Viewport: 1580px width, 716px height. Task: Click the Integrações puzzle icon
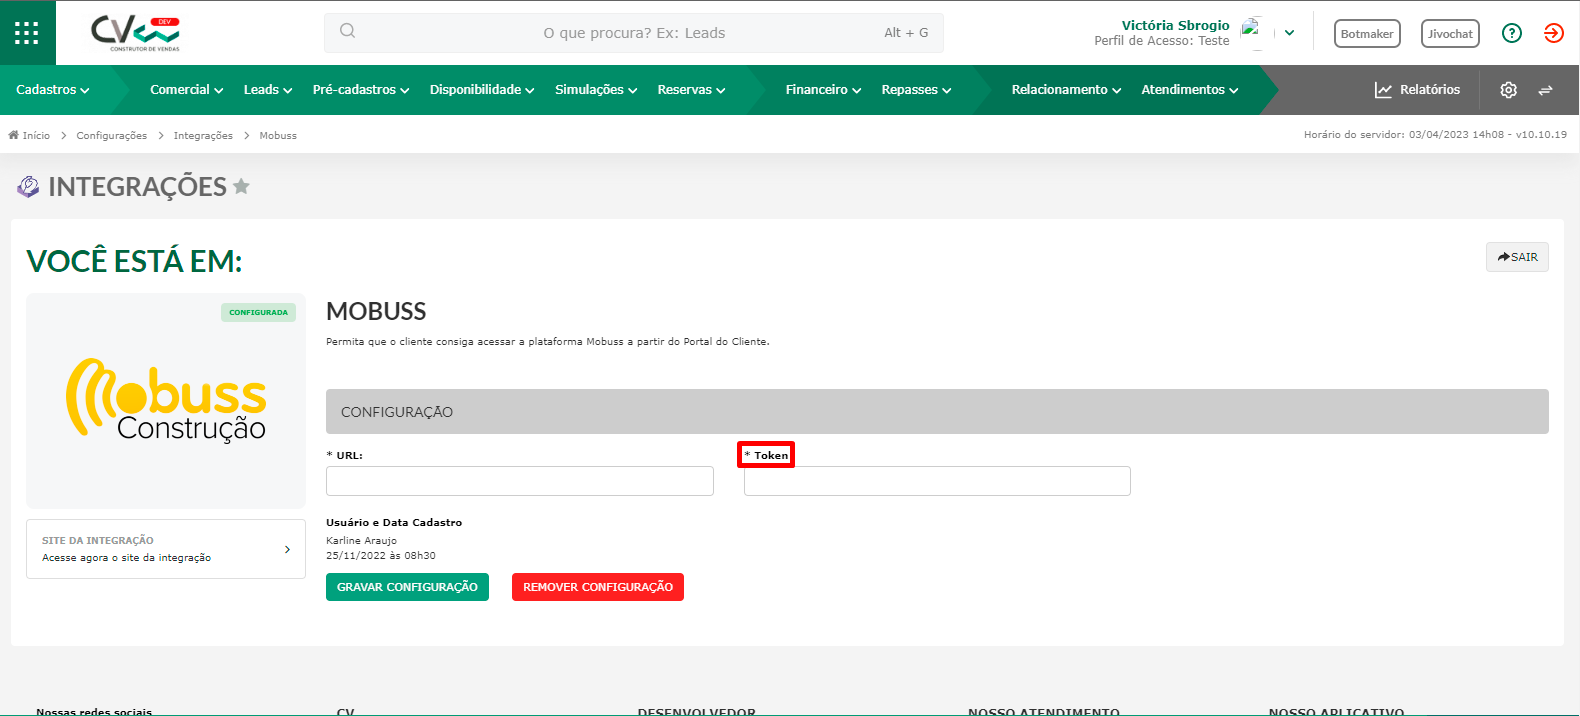coord(29,186)
